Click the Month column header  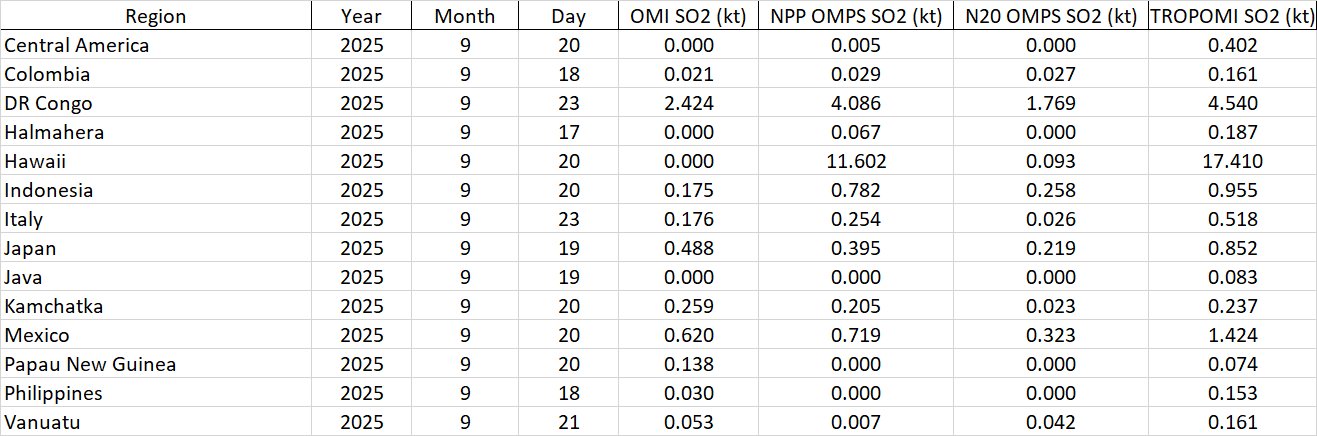pyautogui.click(x=464, y=16)
